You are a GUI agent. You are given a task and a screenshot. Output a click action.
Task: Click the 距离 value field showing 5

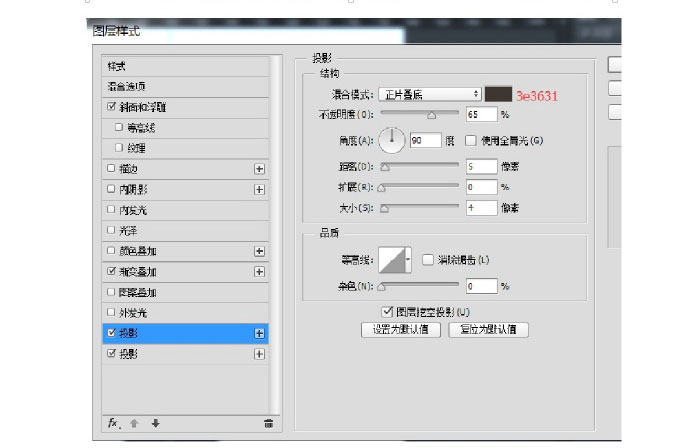482,166
